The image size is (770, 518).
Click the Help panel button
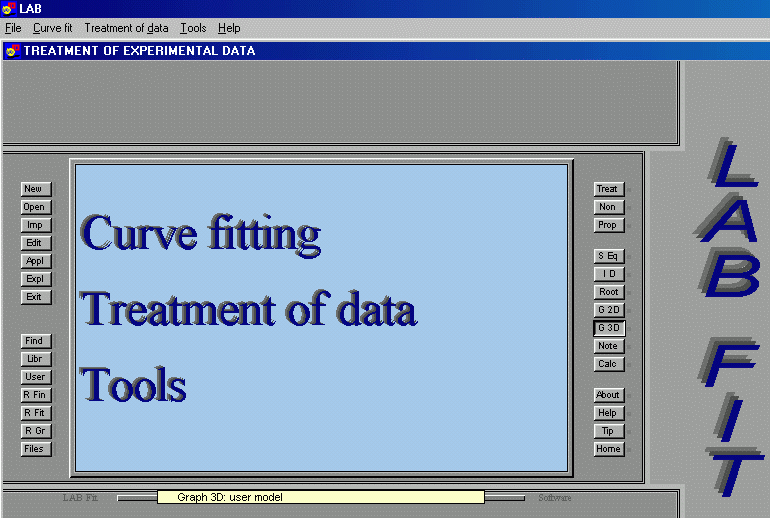click(x=609, y=413)
